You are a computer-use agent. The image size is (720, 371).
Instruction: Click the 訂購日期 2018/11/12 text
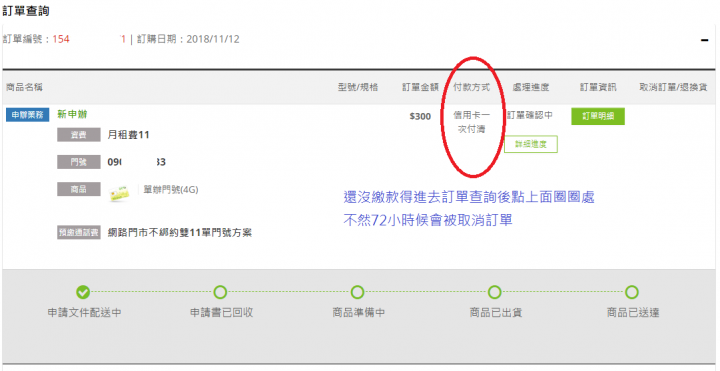tap(188, 39)
